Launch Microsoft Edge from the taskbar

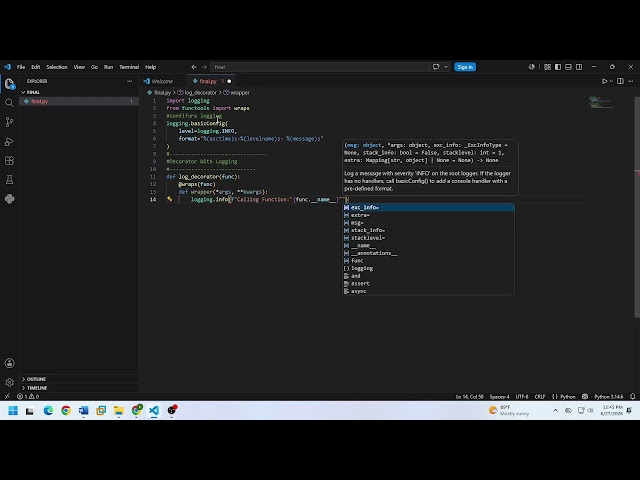click(x=48, y=410)
